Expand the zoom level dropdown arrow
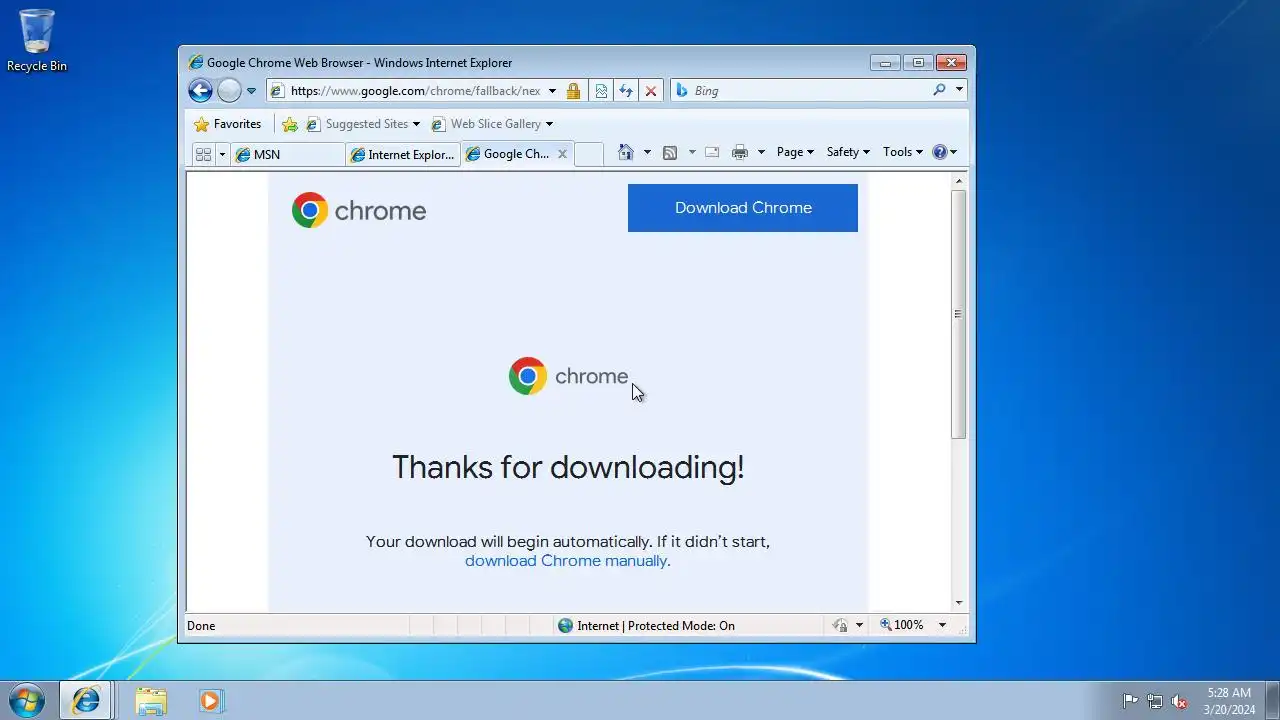This screenshot has width=1280, height=720. (x=942, y=625)
